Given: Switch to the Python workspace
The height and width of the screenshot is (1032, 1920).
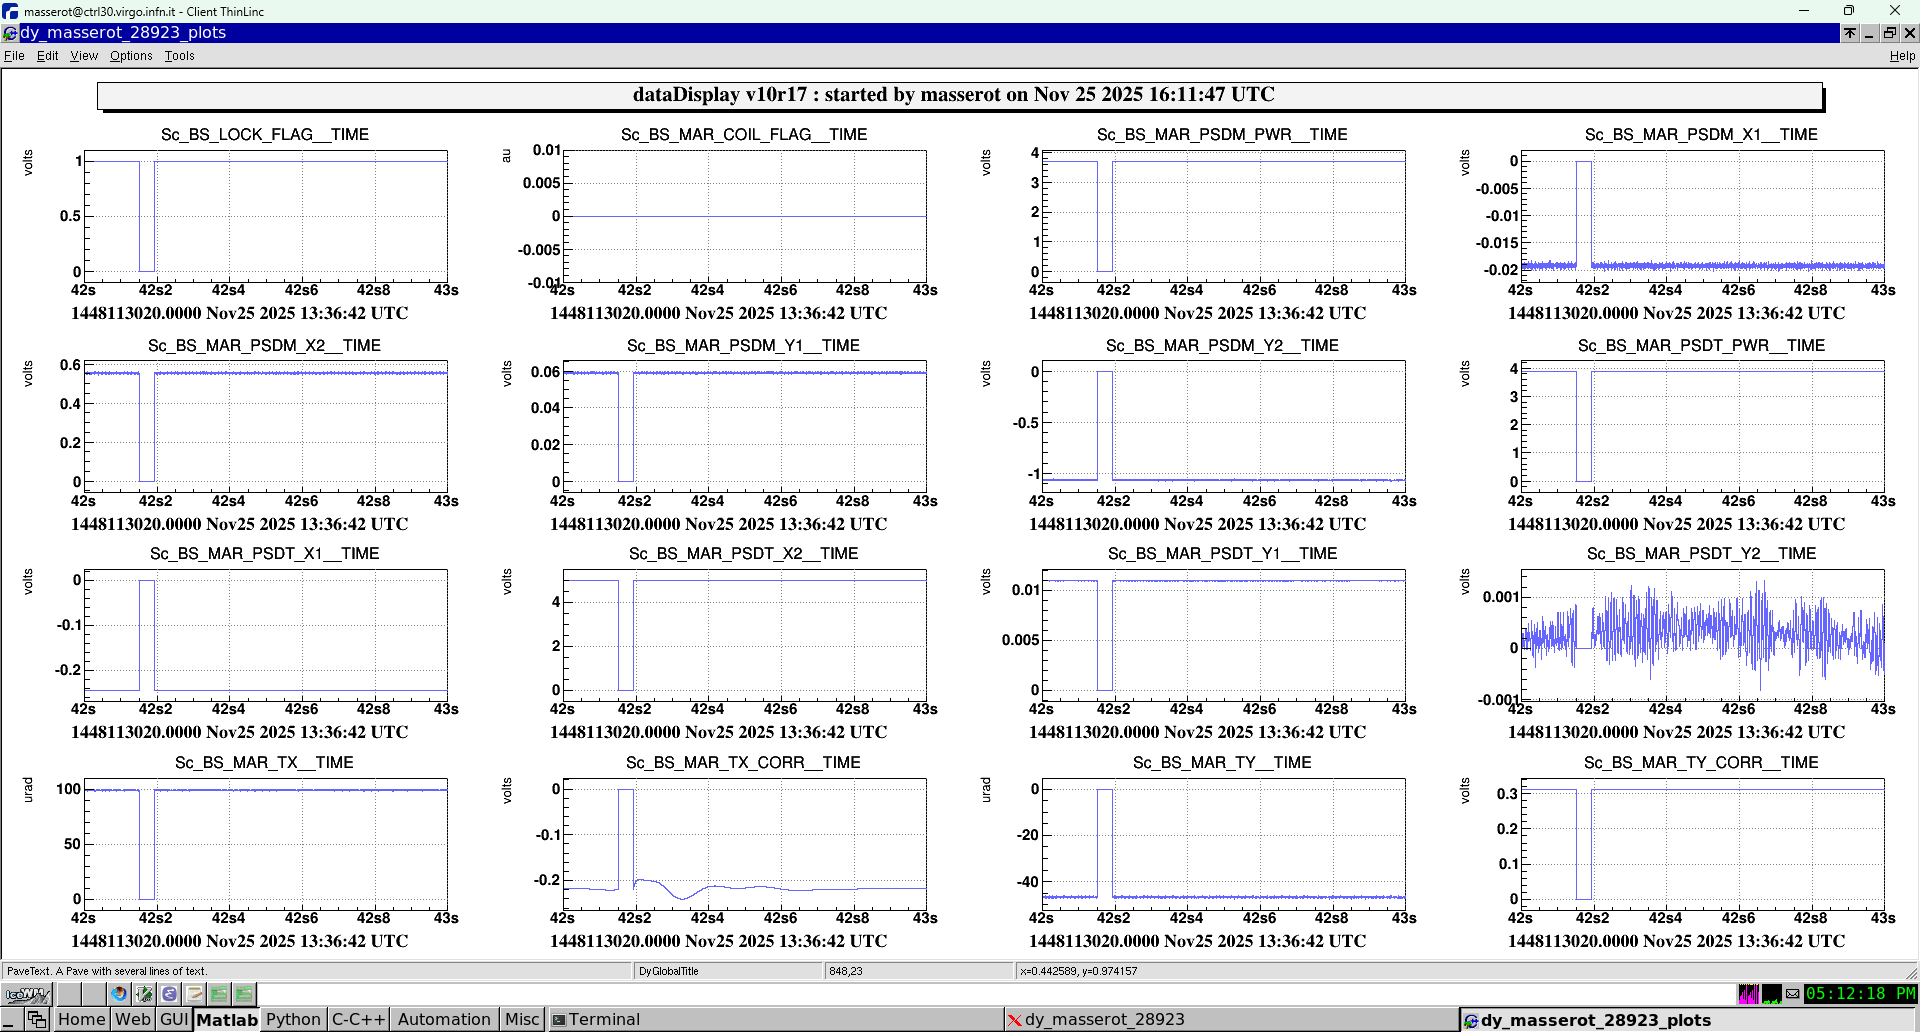Looking at the screenshot, I should [x=293, y=1019].
